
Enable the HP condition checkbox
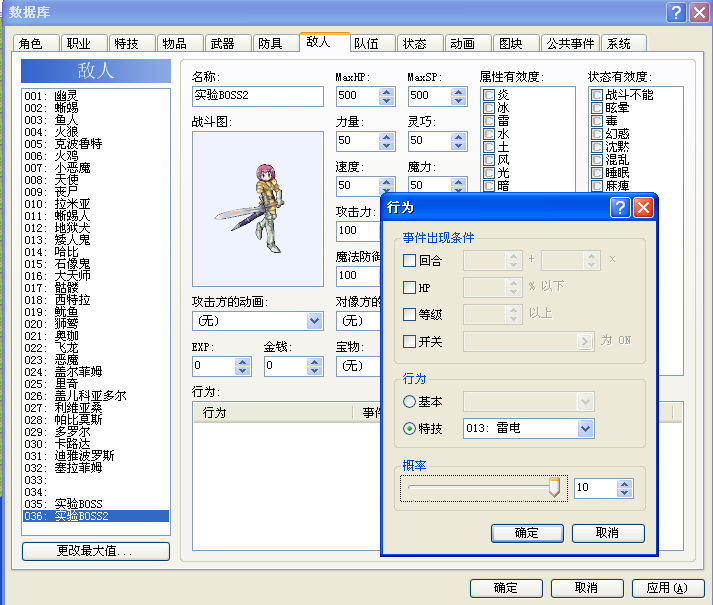pyautogui.click(x=409, y=287)
